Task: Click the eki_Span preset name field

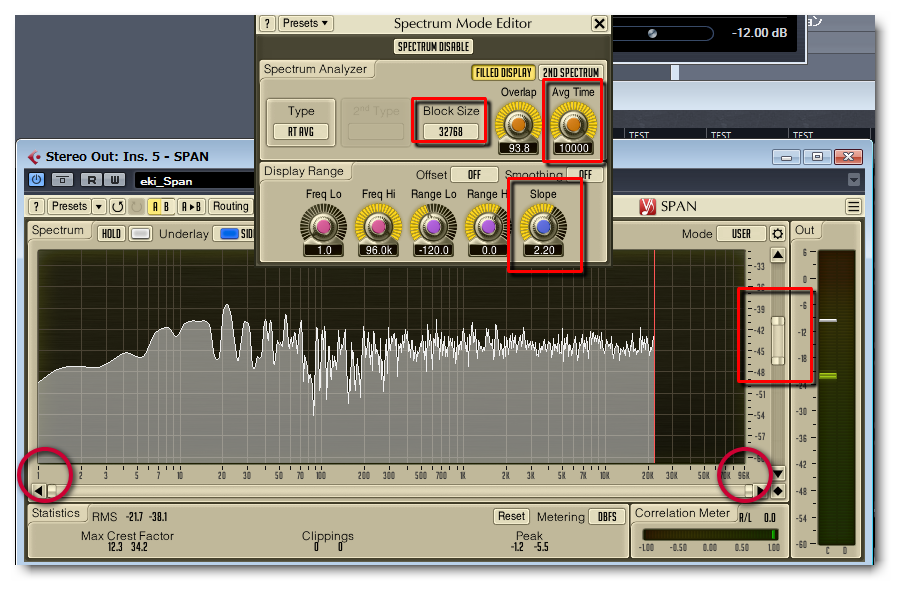Action: (x=196, y=181)
